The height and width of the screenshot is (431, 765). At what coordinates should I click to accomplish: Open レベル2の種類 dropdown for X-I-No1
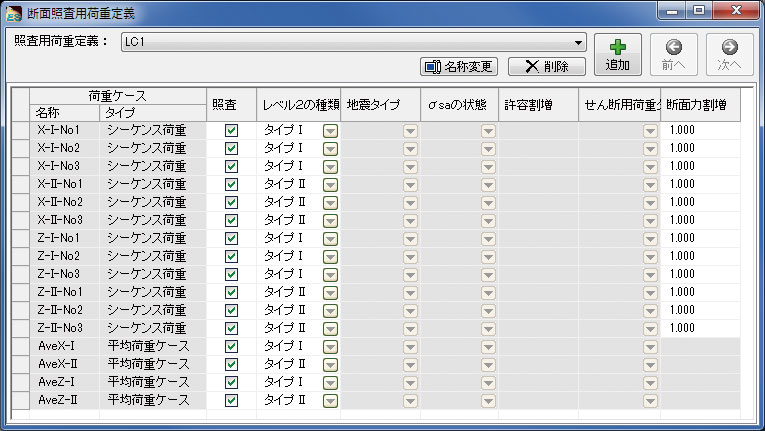point(330,131)
